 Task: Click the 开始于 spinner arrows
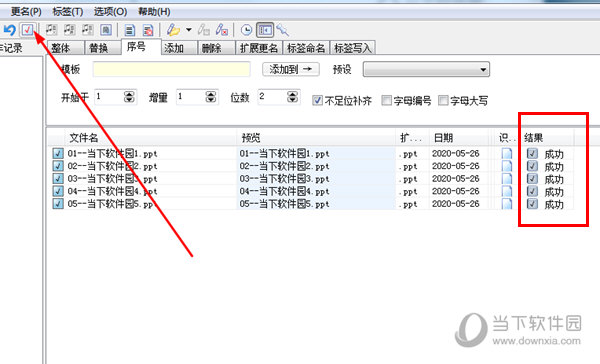coord(130,97)
